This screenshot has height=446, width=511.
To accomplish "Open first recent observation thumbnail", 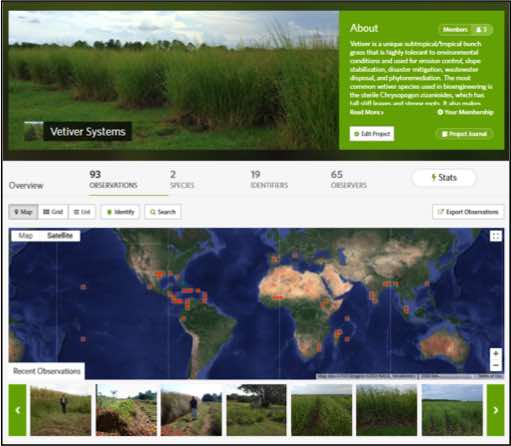I will click(x=61, y=410).
